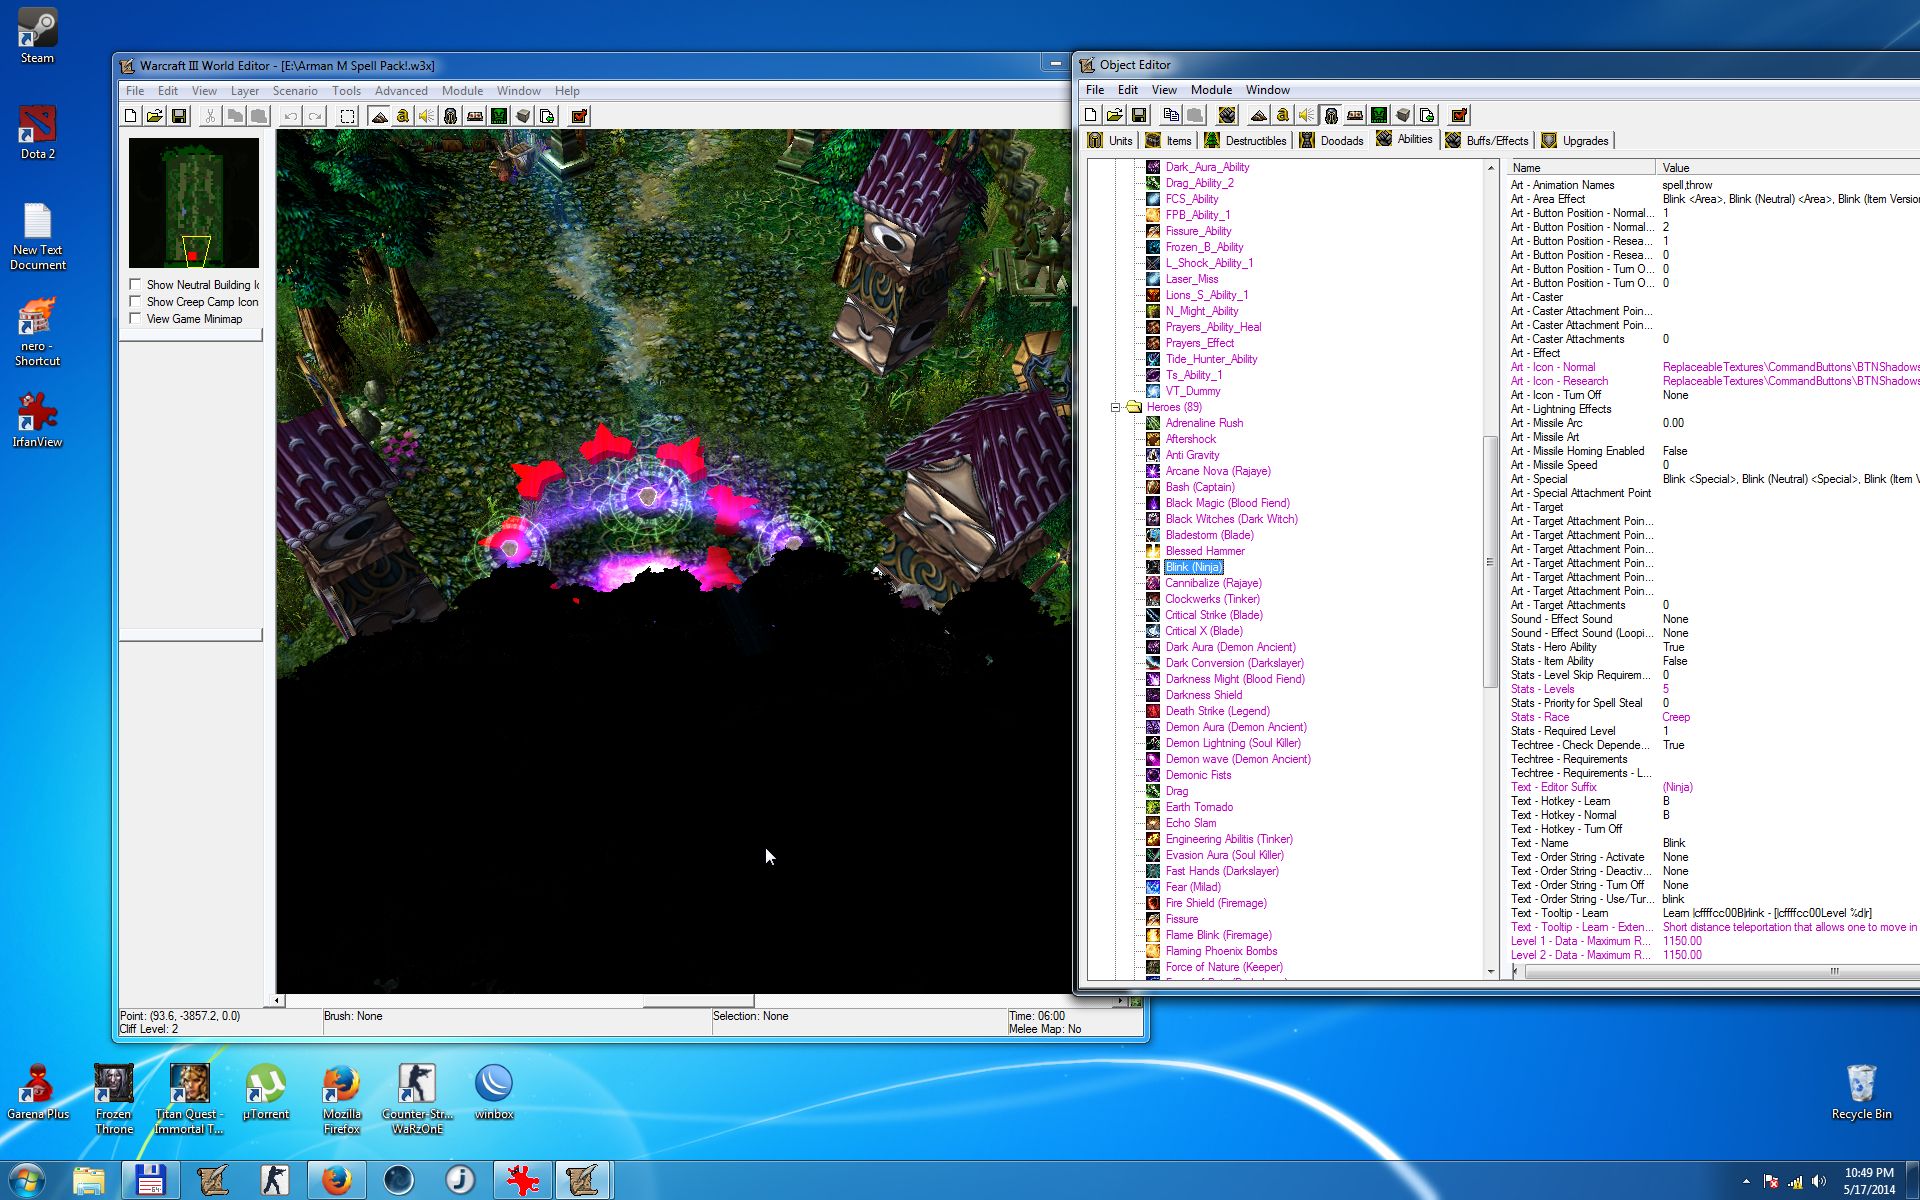Select Flame Blink (Firemage) ability
The height and width of the screenshot is (1200, 1920).
coord(1218,935)
